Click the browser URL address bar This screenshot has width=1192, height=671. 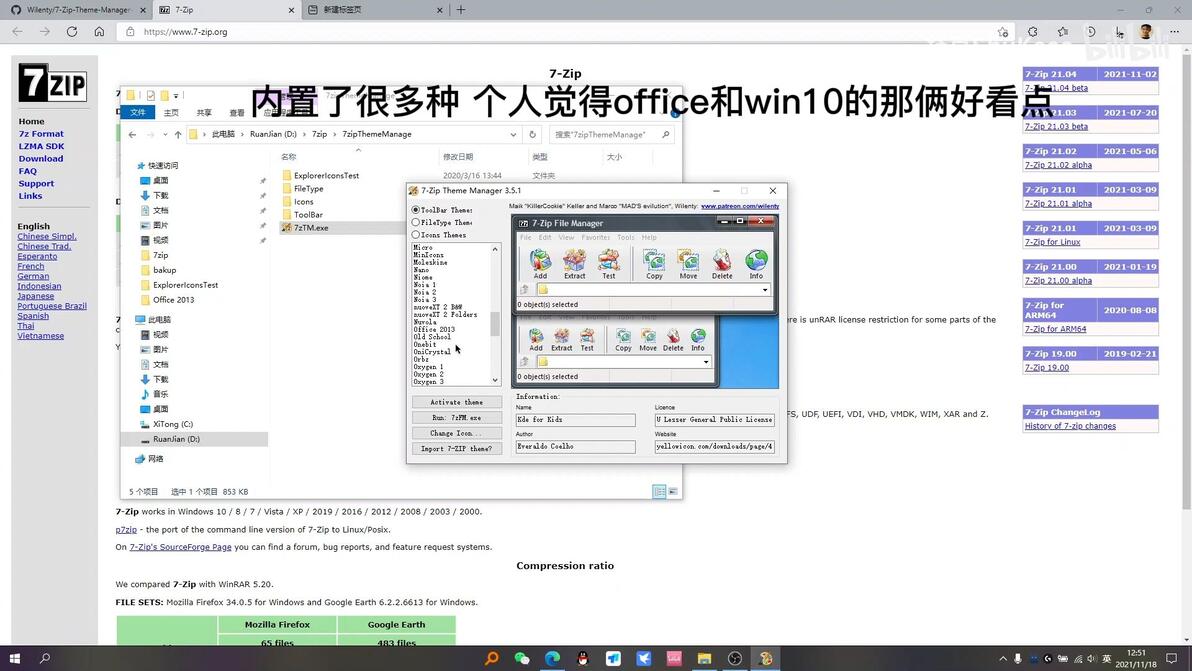566,32
